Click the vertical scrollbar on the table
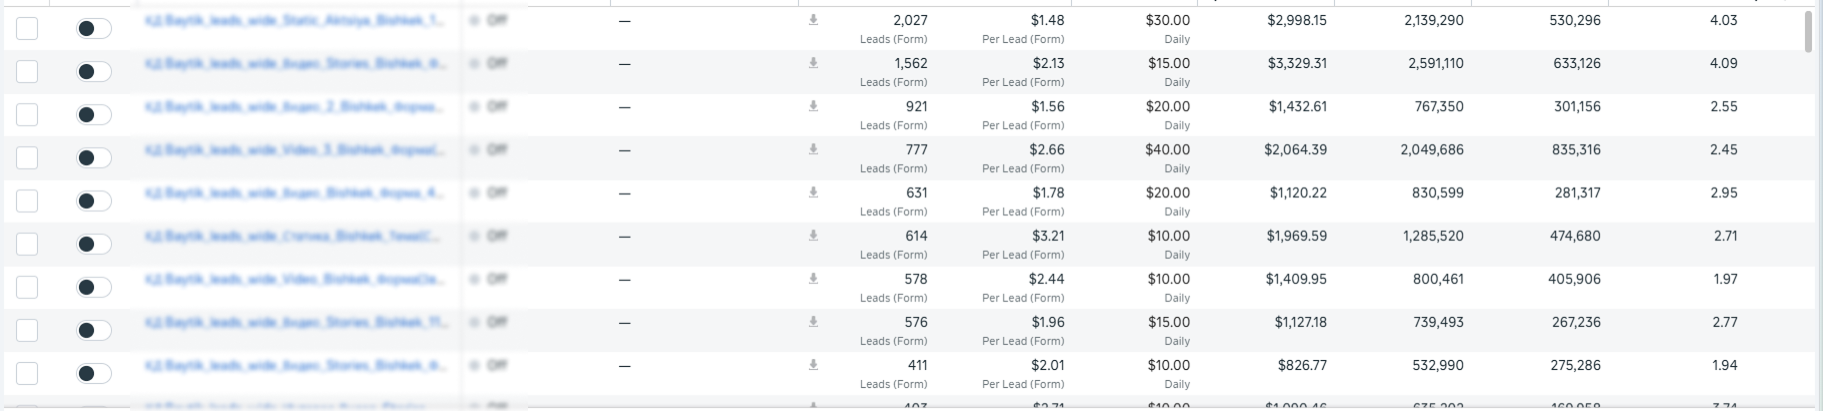Image resolution: width=1823 pixels, height=411 pixels. coord(1808,32)
